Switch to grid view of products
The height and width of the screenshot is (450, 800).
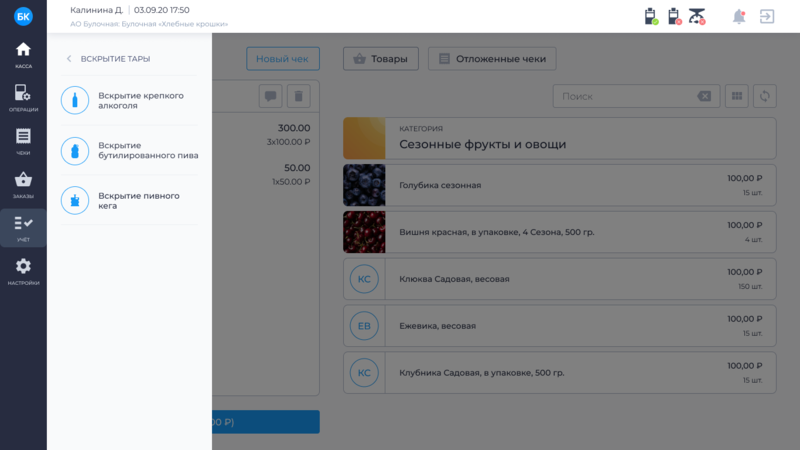click(738, 96)
